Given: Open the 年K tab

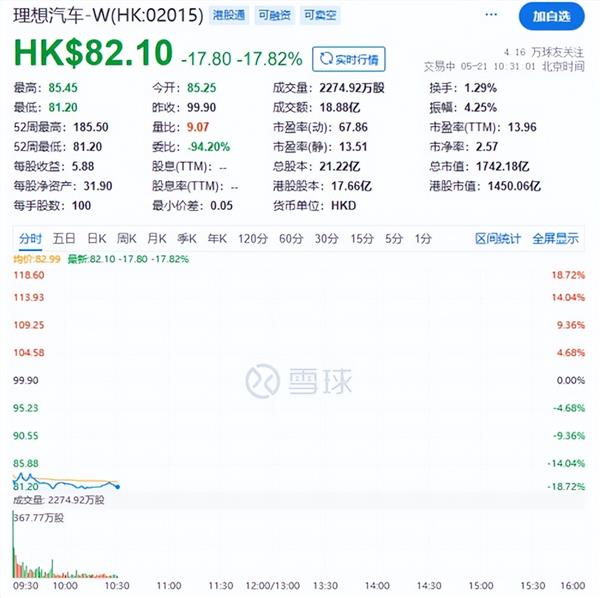Looking at the screenshot, I should point(216,238).
